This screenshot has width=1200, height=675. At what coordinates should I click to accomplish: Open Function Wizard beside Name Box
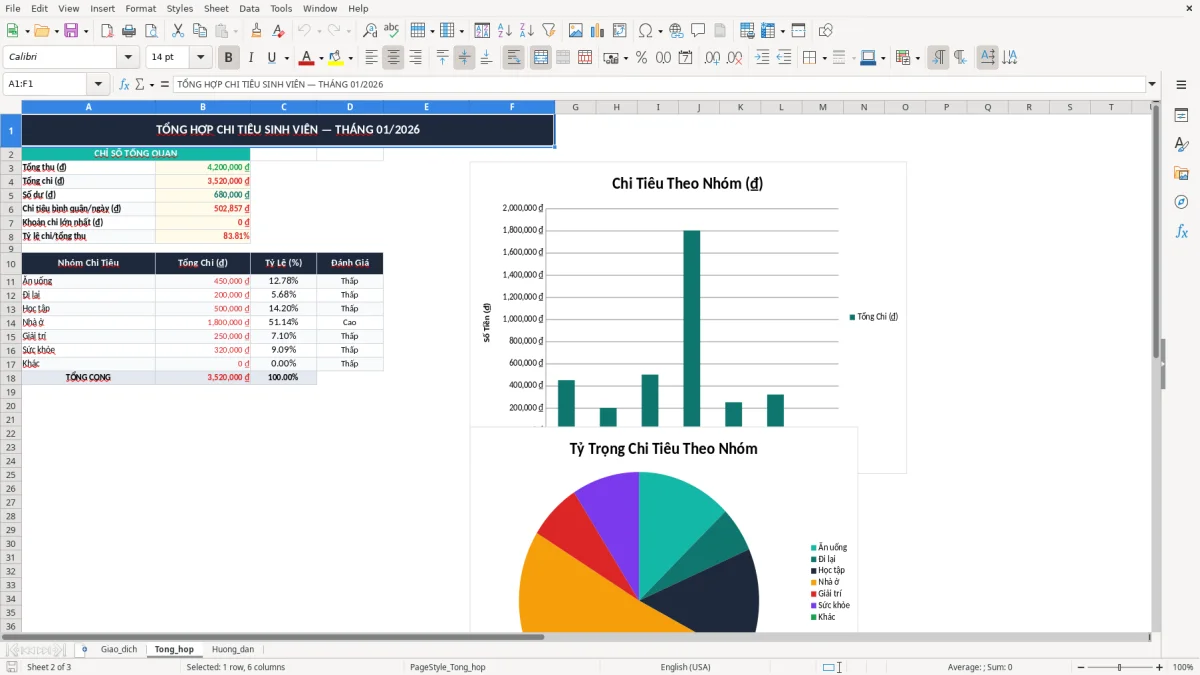[x=124, y=84]
